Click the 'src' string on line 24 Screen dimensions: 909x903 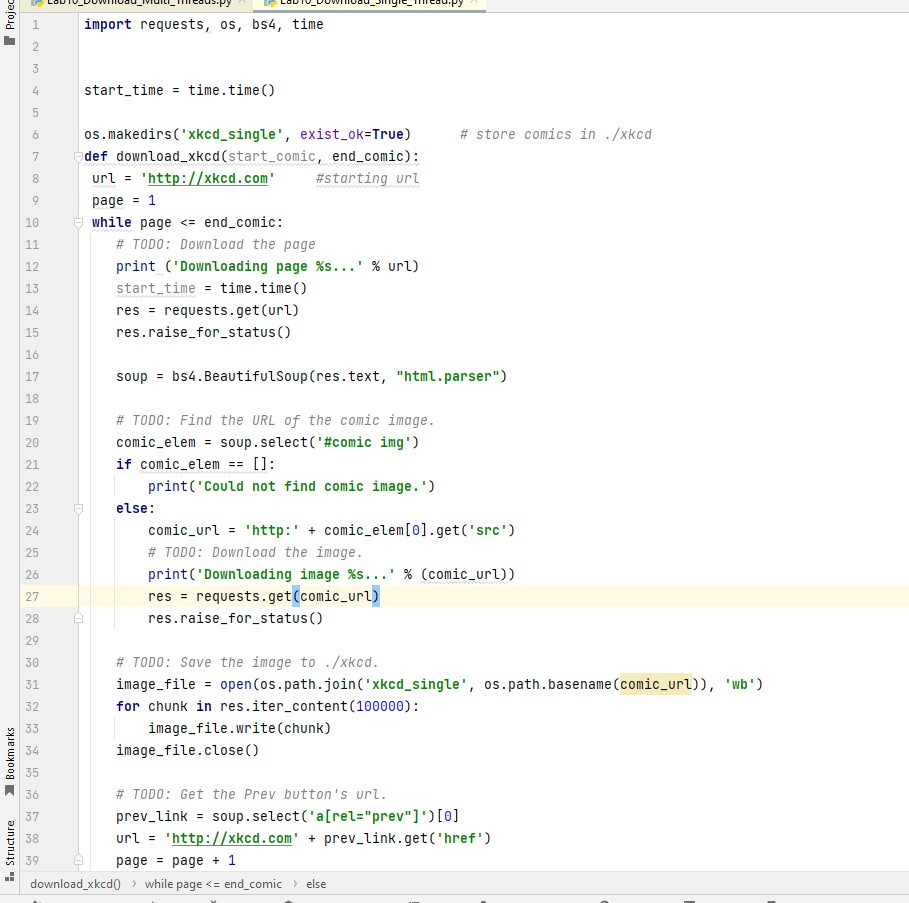pyautogui.click(x=488, y=530)
